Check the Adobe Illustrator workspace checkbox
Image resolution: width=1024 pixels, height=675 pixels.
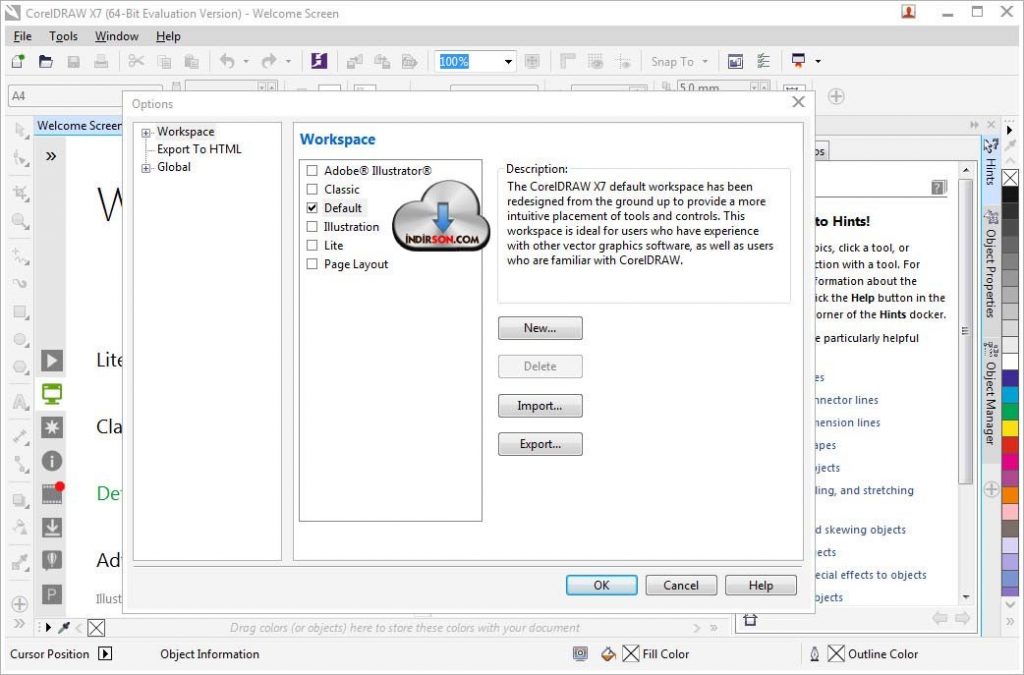312,170
